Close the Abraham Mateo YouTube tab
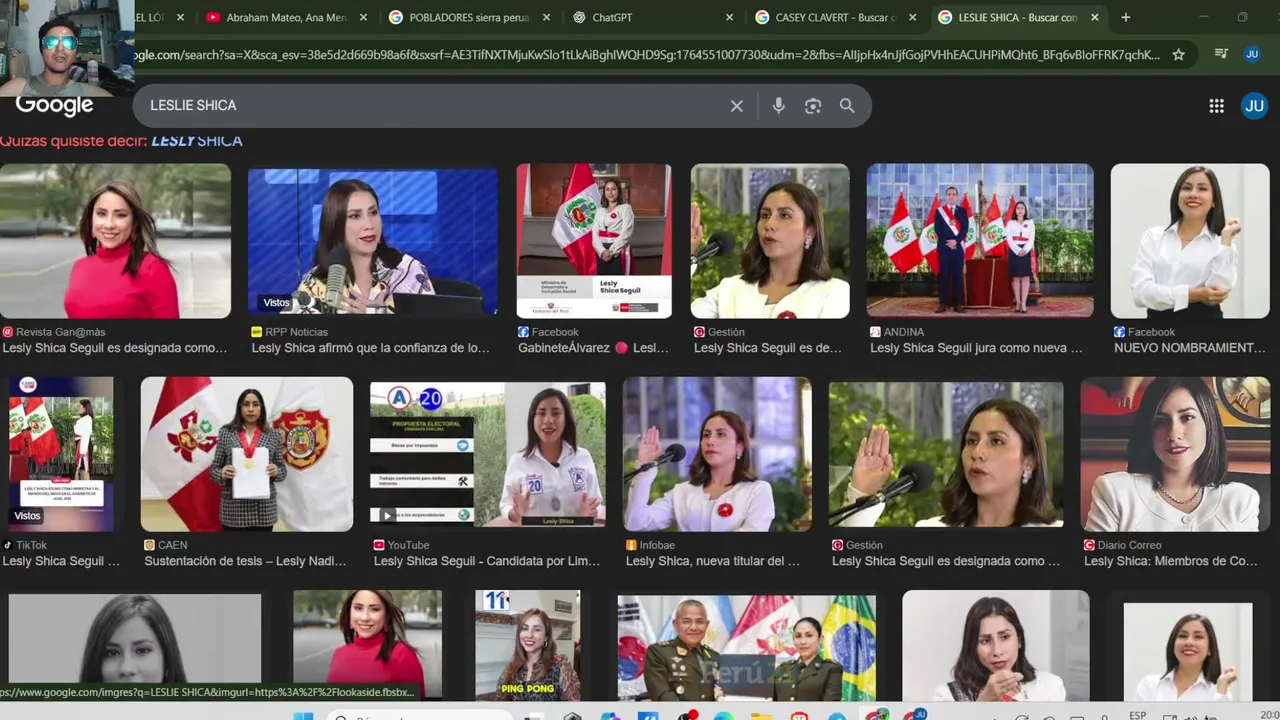 click(362, 17)
